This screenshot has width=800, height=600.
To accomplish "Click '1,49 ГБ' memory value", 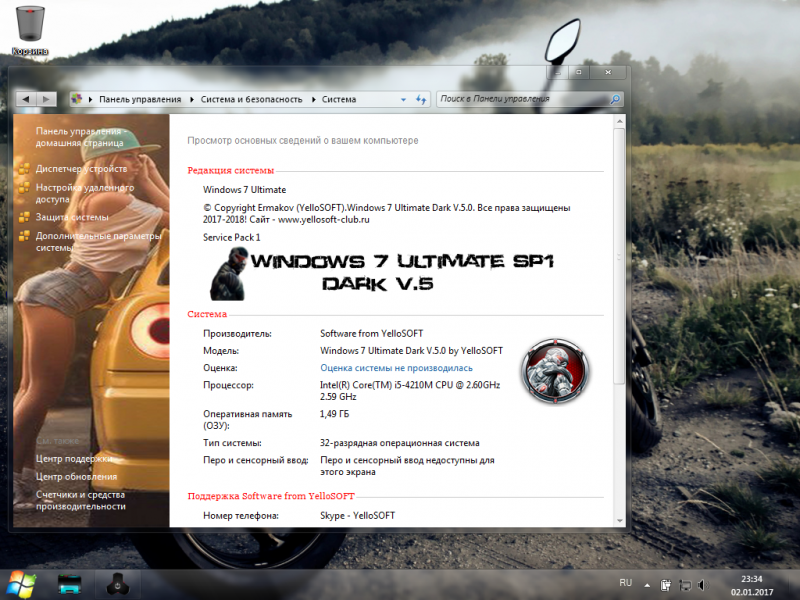I will point(335,414).
